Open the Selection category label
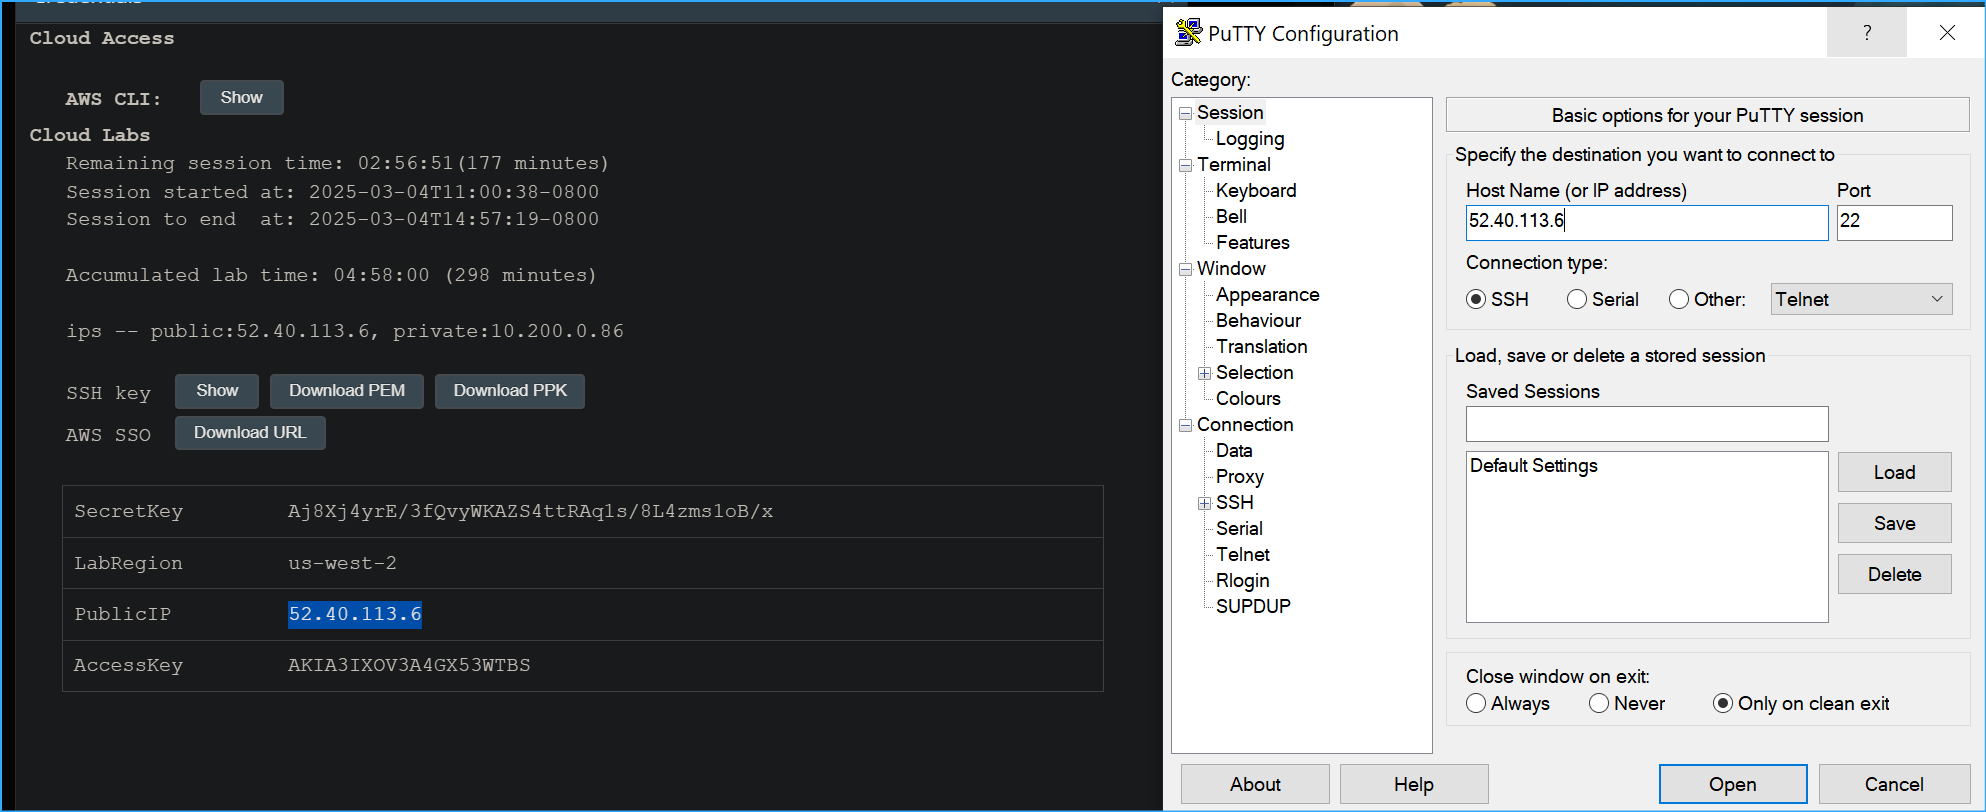 (x=1254, y=372)
